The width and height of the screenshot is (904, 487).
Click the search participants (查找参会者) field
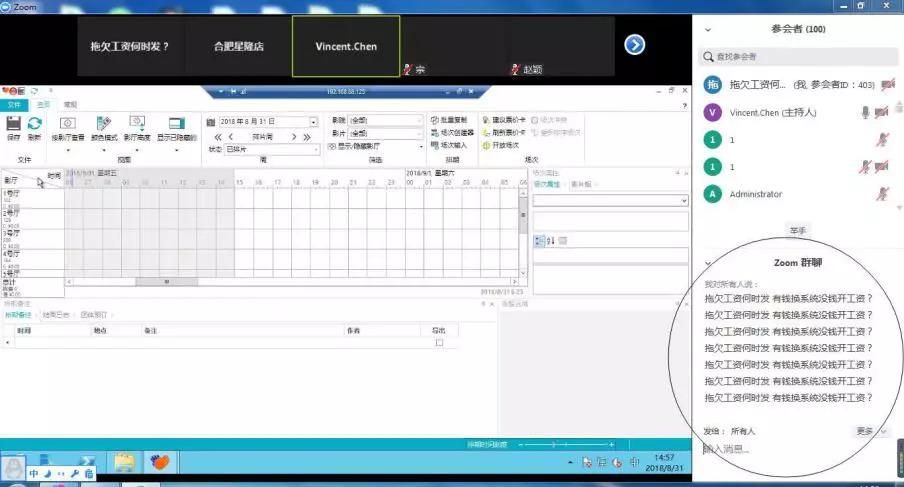click(798, 56)
